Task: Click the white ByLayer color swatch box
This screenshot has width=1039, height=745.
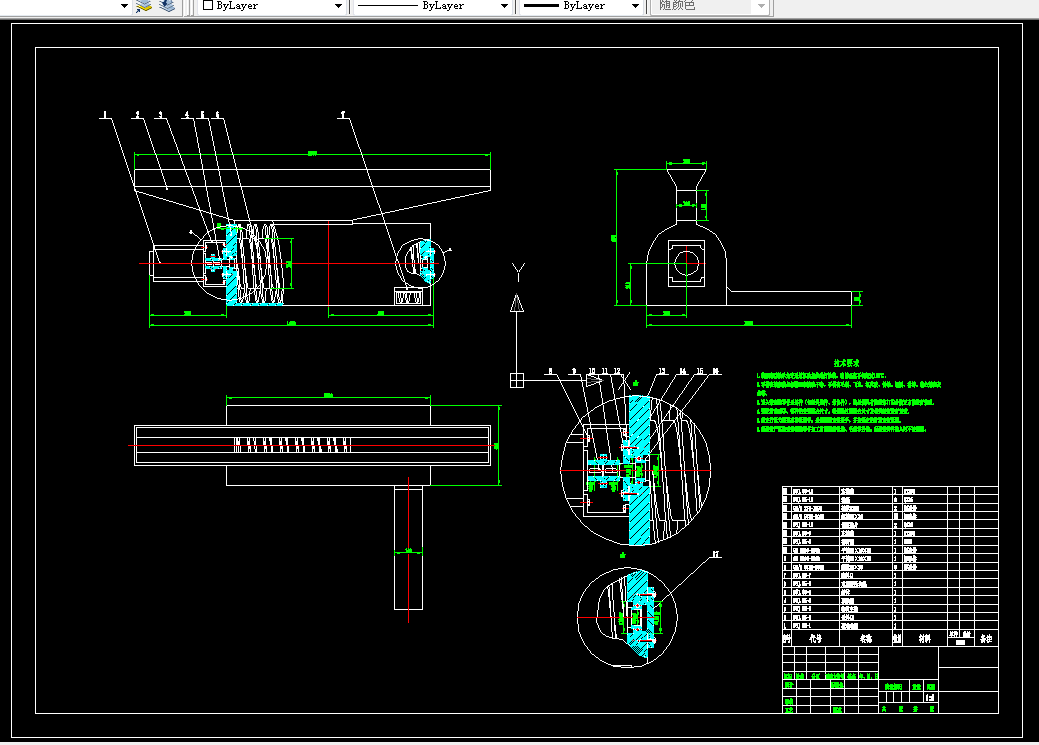Action: click(208, 5)
